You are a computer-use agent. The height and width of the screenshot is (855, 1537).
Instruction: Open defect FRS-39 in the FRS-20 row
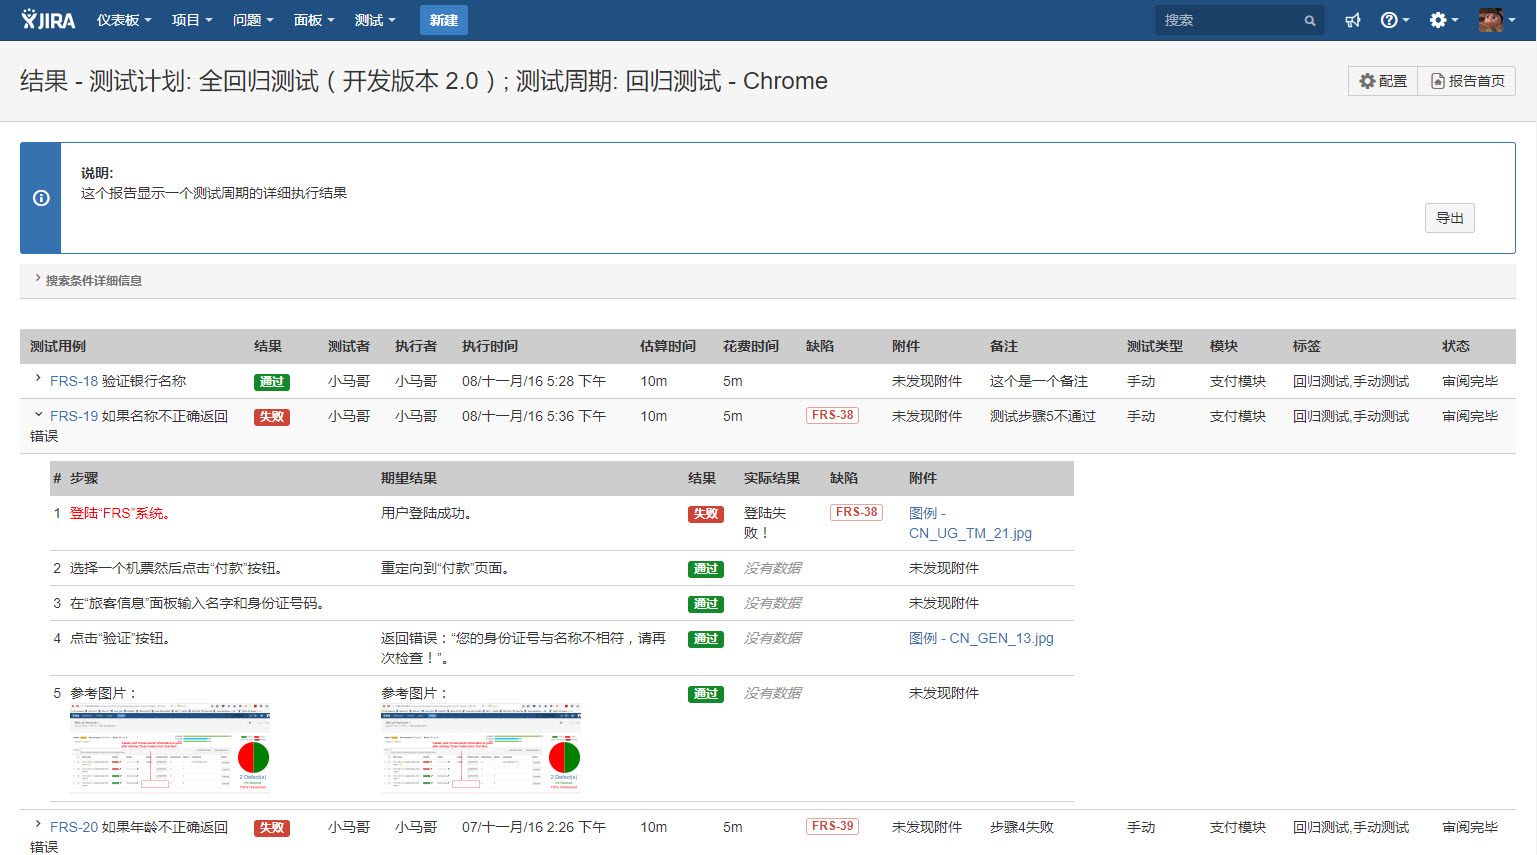pos(832,826)
